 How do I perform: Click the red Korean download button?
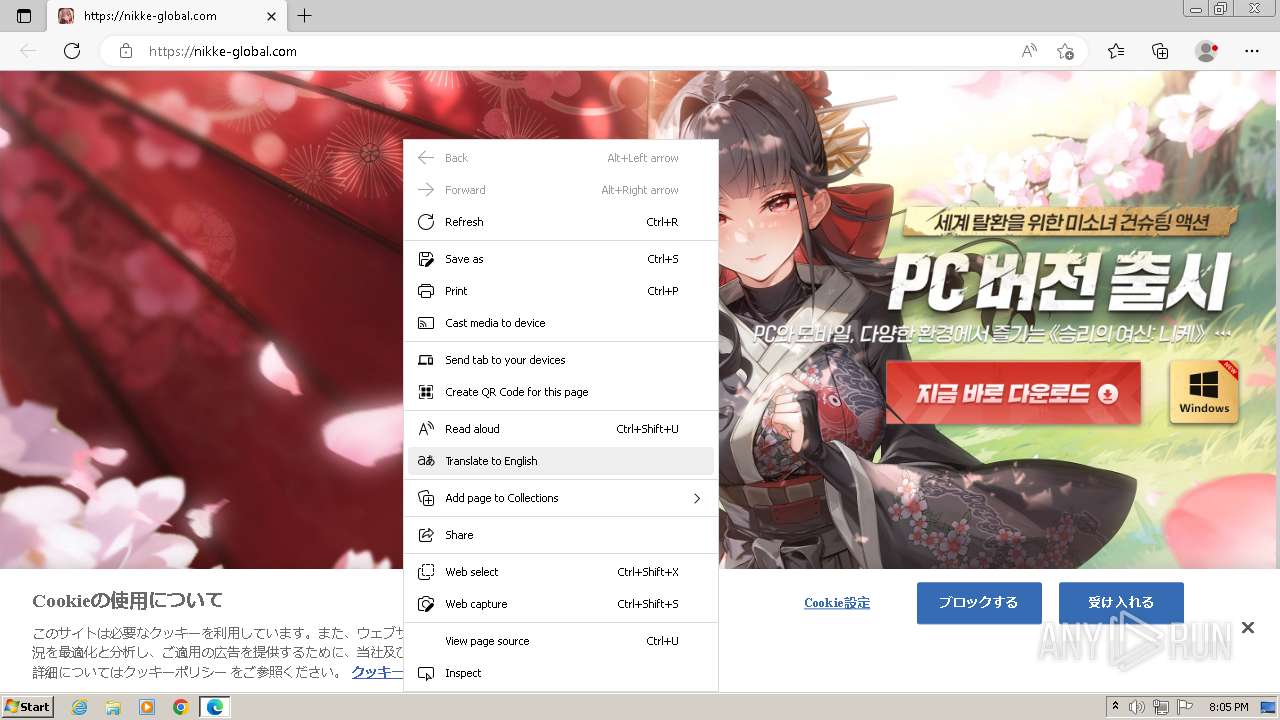tap(1013, 393)
